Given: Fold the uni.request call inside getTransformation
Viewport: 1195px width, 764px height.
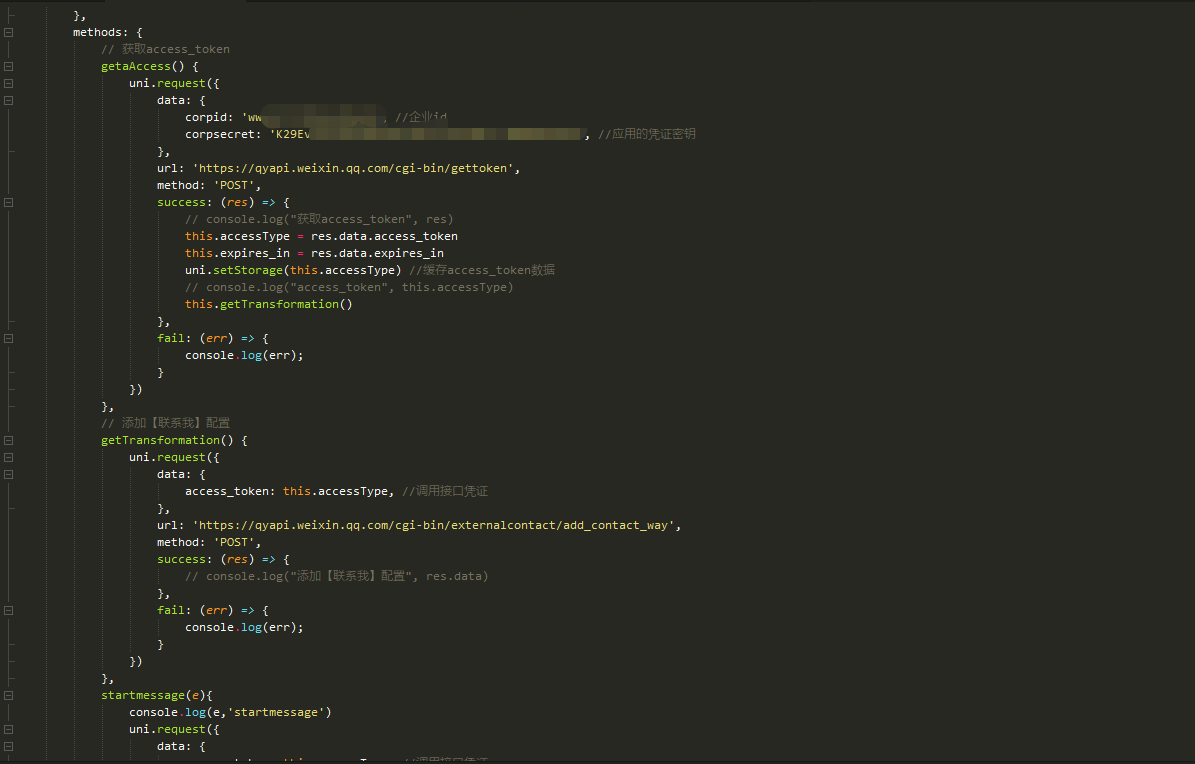Looking at the screenshot, I should click(x=8, y=457).
